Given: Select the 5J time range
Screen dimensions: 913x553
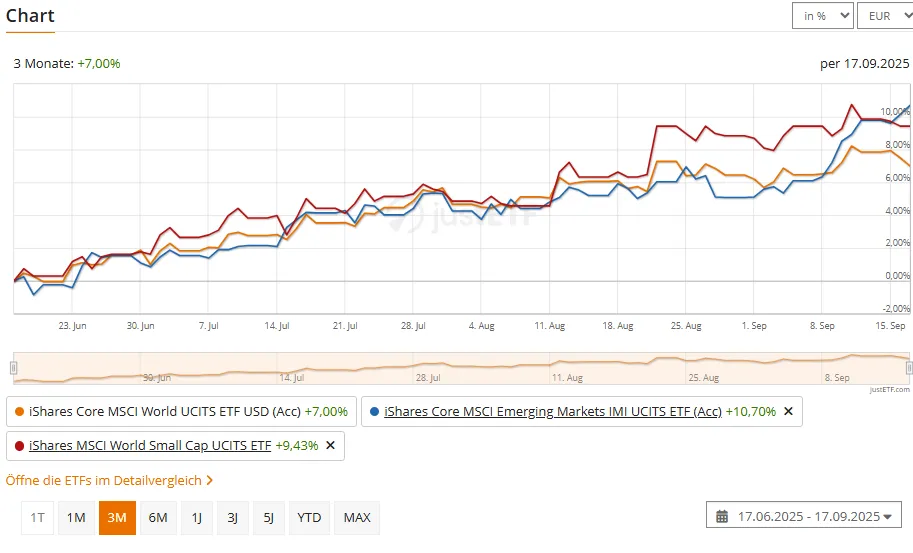Looking at the screenshot, I should 268,517.
